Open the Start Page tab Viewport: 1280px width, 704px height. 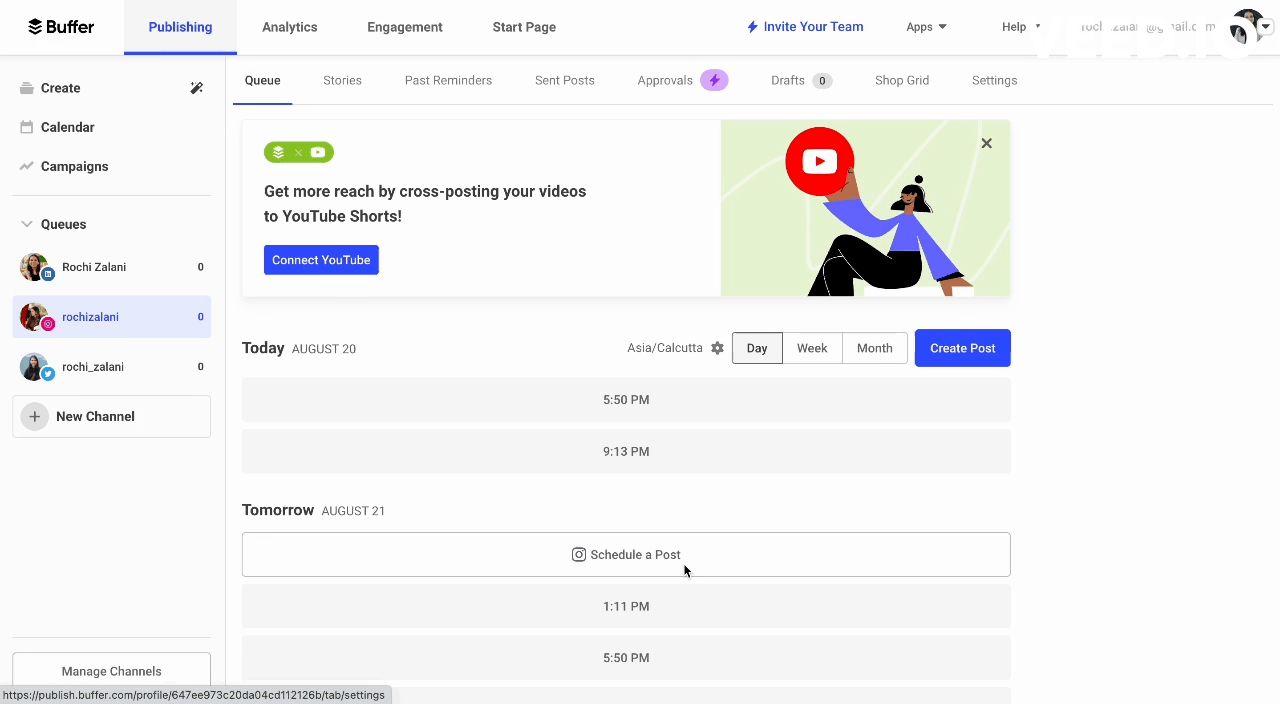click(x=524, y=27)
